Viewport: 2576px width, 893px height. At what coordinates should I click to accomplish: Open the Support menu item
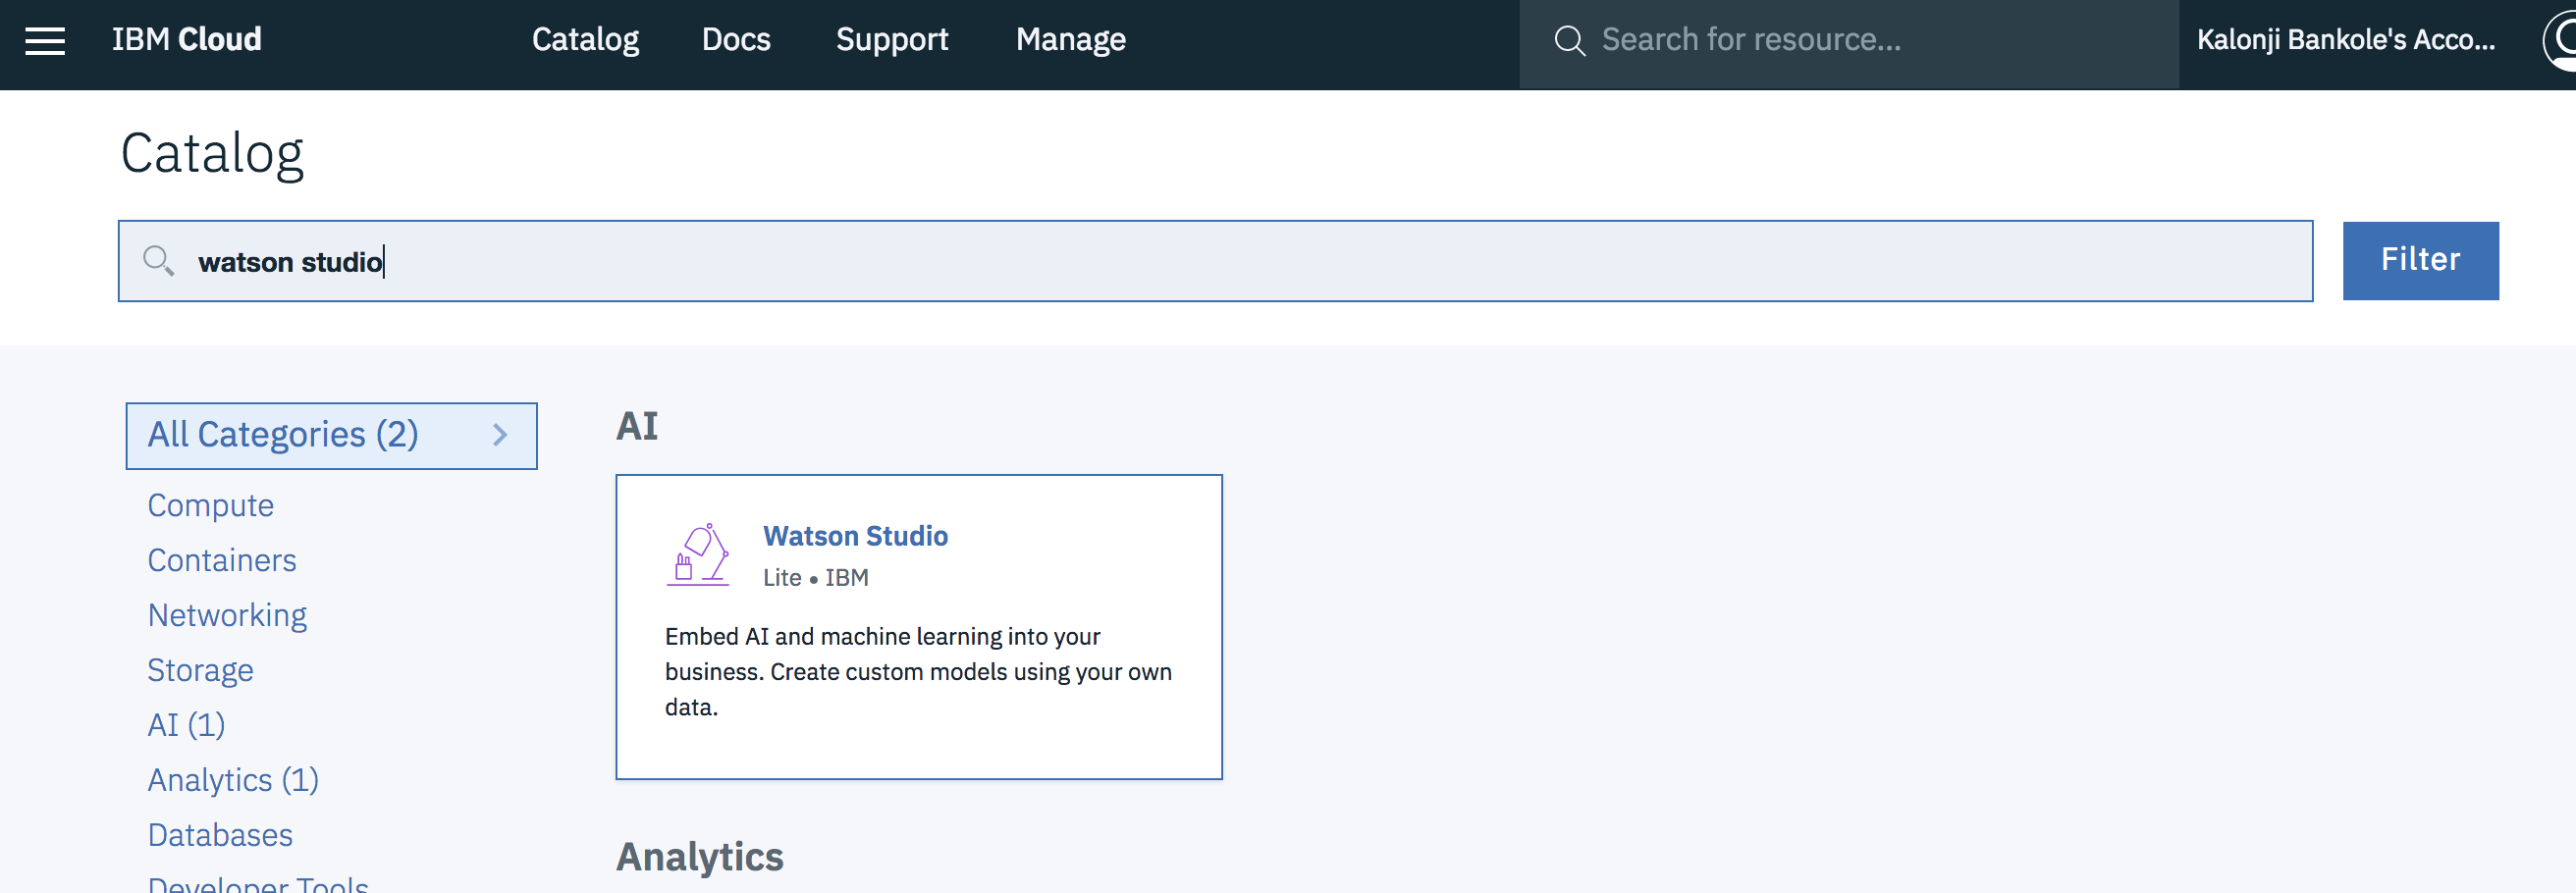pos(891,40)
